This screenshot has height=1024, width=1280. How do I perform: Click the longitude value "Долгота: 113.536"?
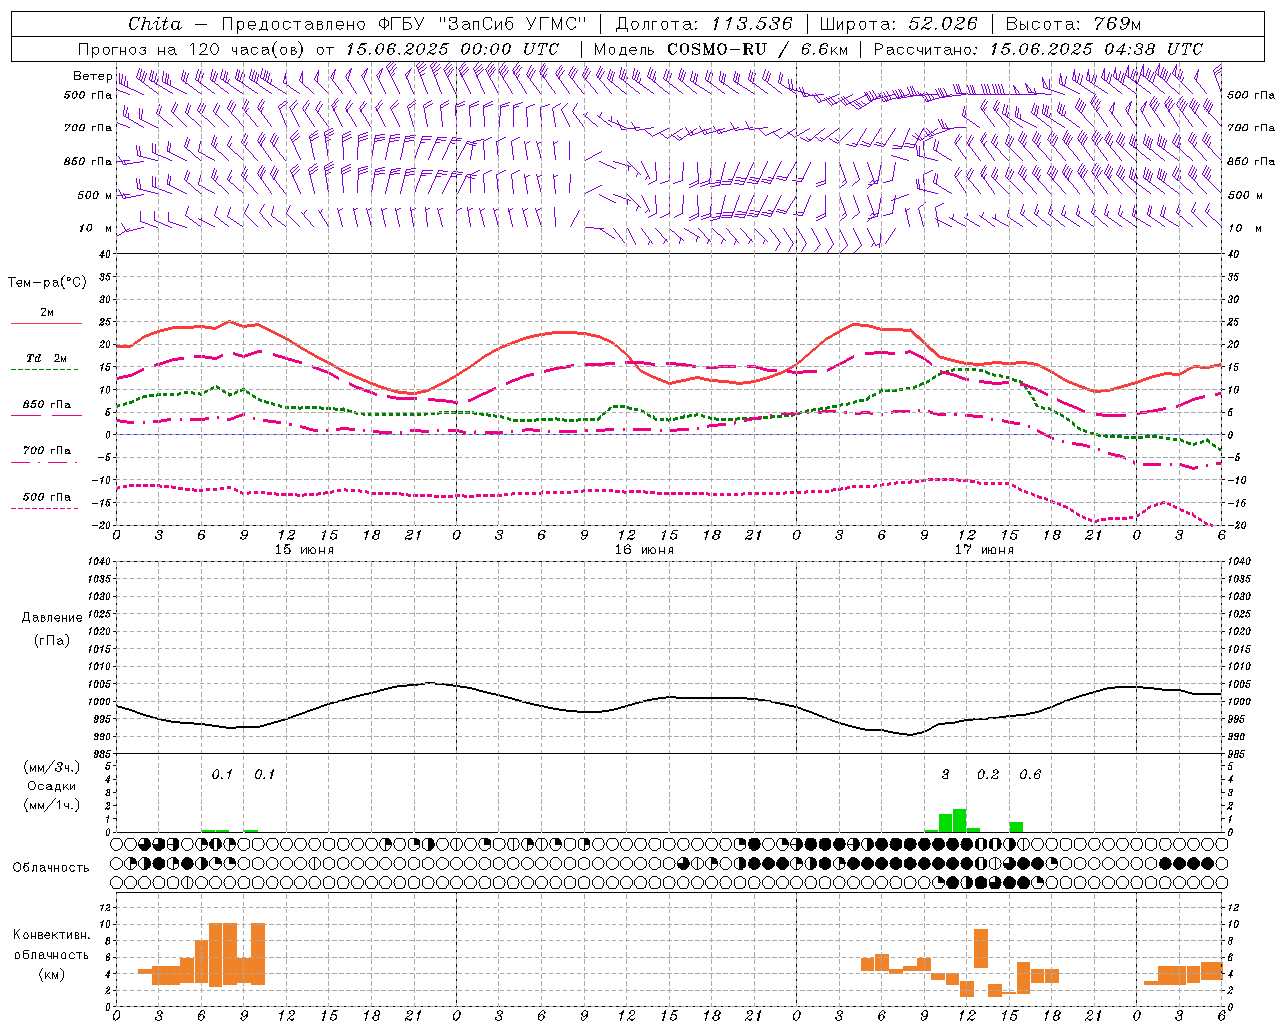point(704,24)
